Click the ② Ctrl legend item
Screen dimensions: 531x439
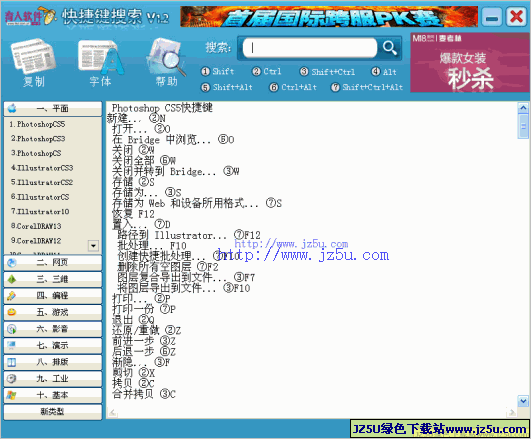click(x=267, y=71)
